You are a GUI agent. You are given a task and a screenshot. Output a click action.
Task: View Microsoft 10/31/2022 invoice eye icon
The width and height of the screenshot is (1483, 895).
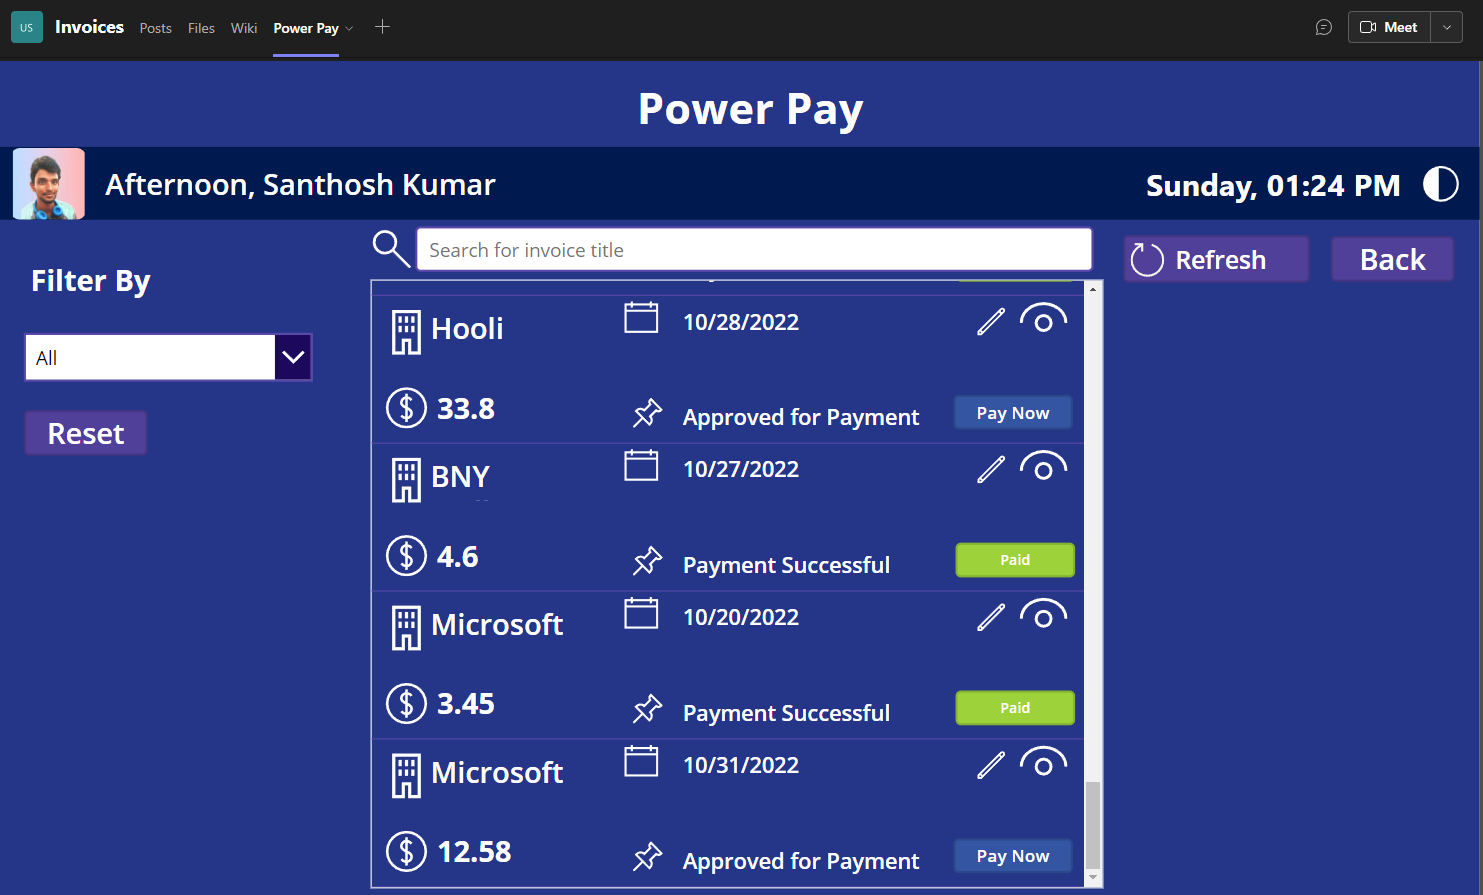click(x=1043, y=763)
